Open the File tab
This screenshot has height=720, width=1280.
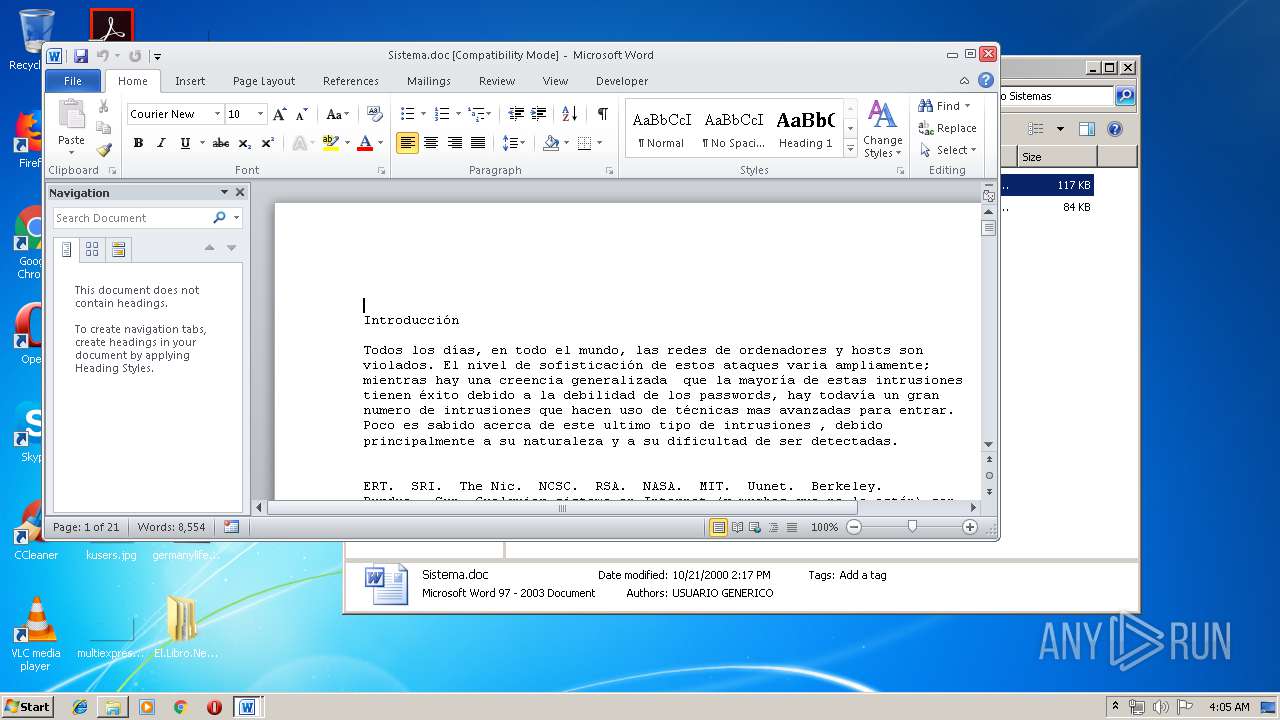[73, 81]
